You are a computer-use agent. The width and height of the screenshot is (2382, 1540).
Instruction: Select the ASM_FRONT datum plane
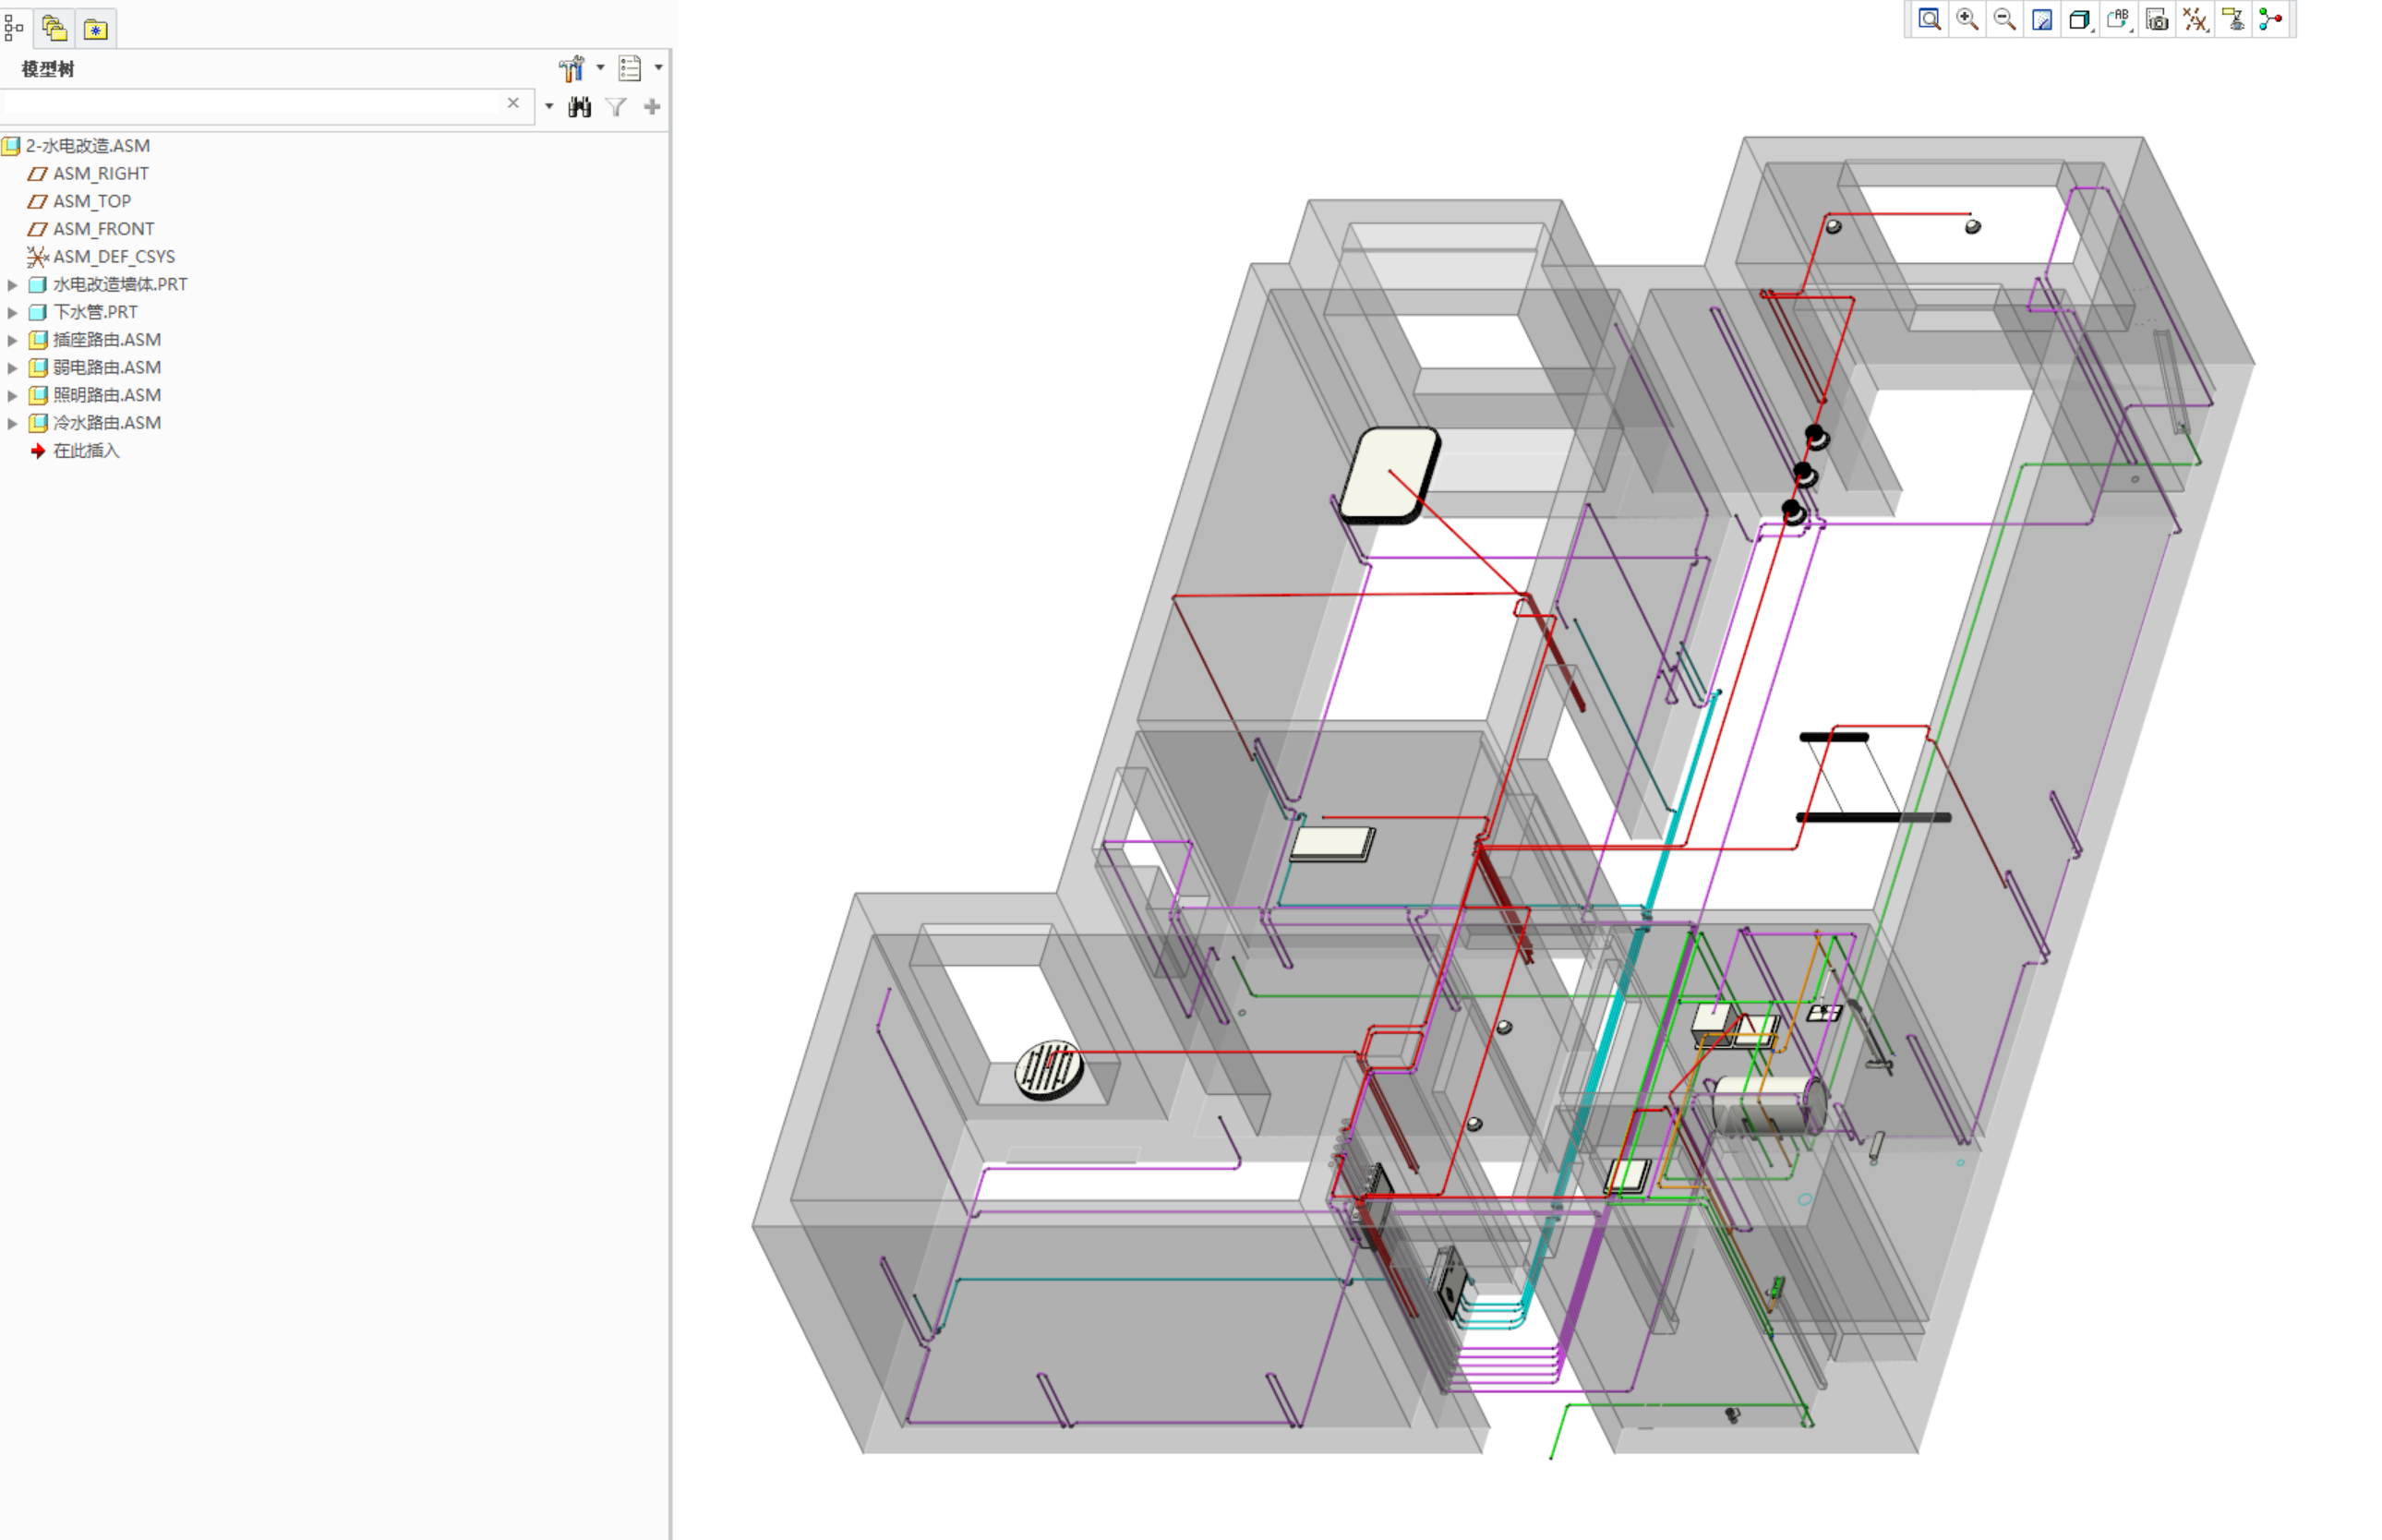pyautogui.click(x=103, y=229)
